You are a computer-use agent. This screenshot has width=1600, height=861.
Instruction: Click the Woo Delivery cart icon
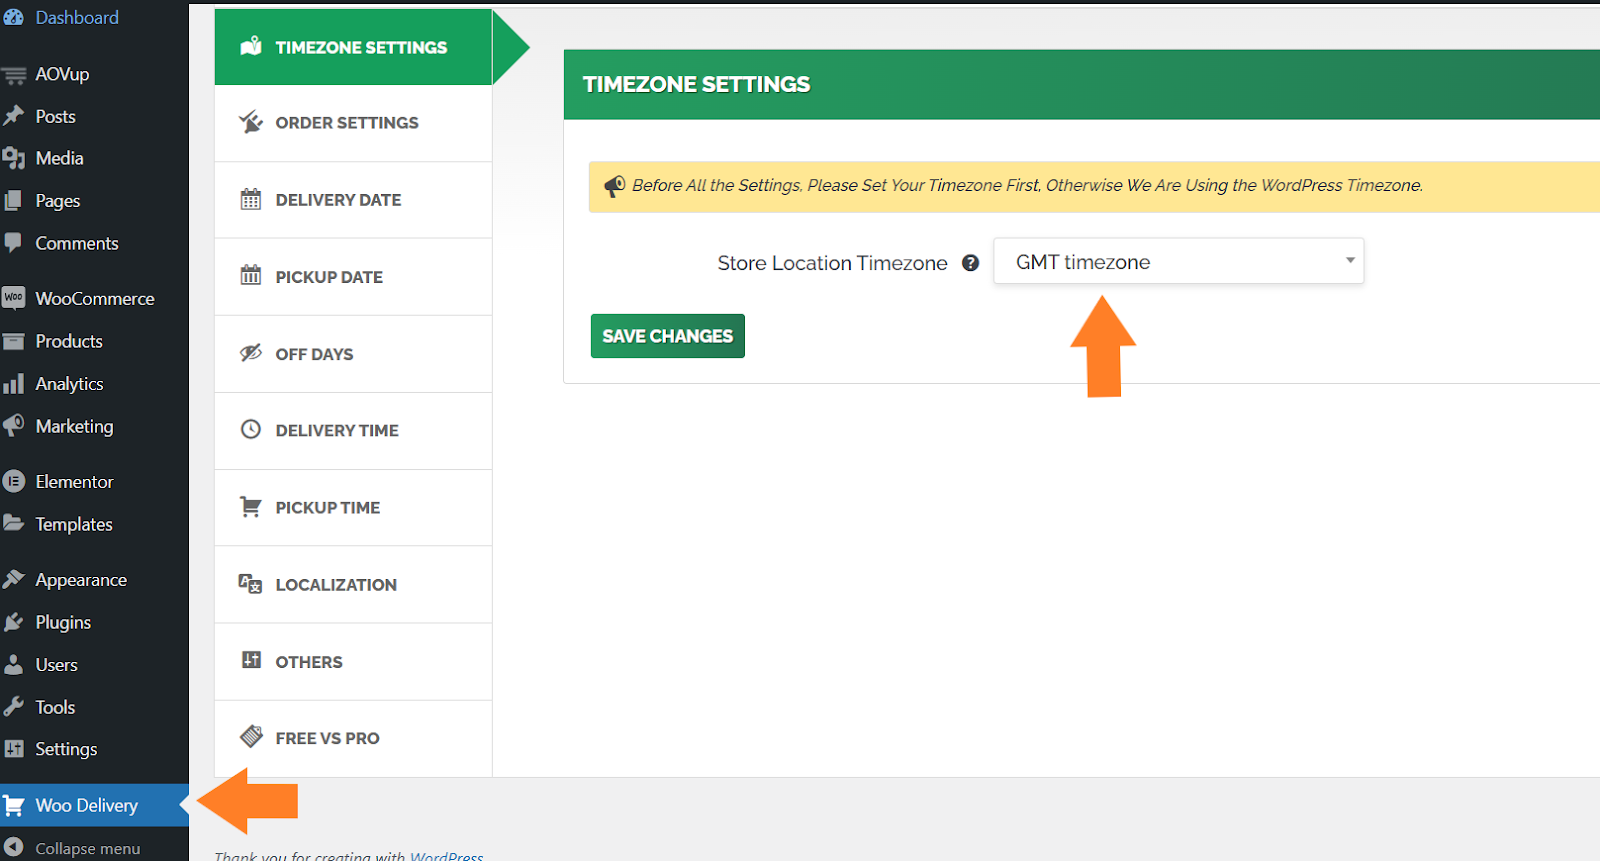coord(13,805)
